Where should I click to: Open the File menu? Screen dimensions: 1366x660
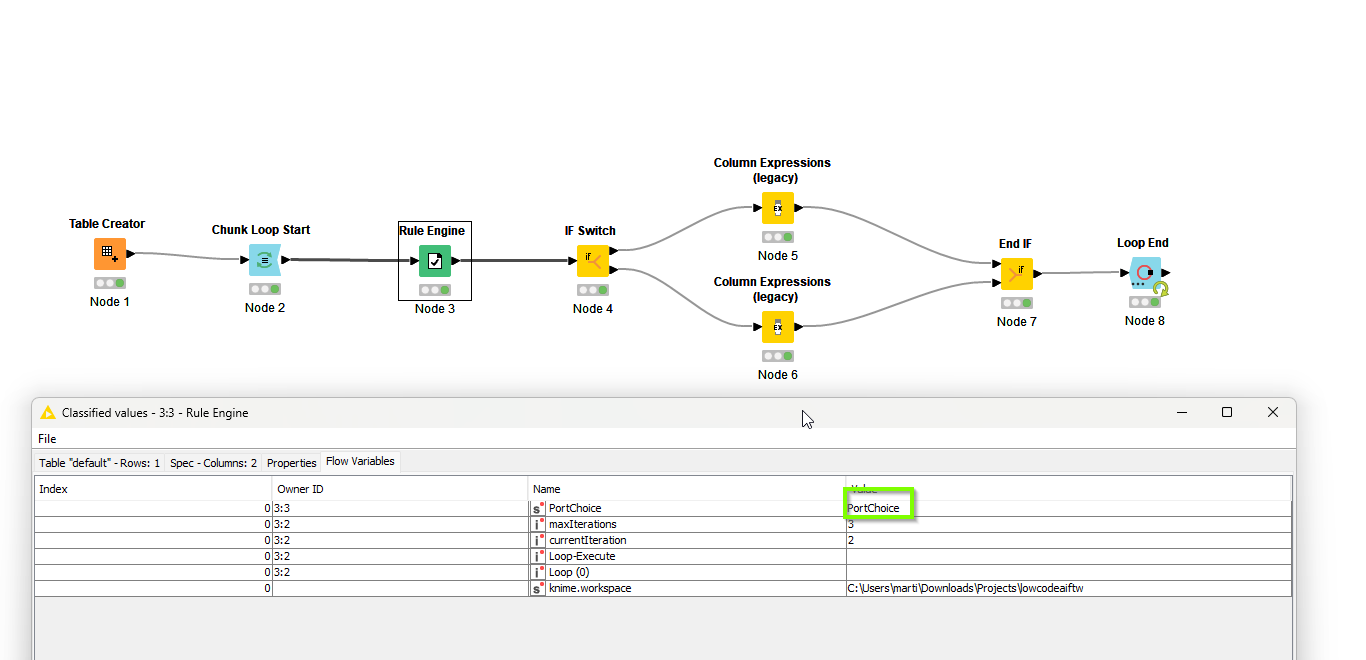click(47, 439)
